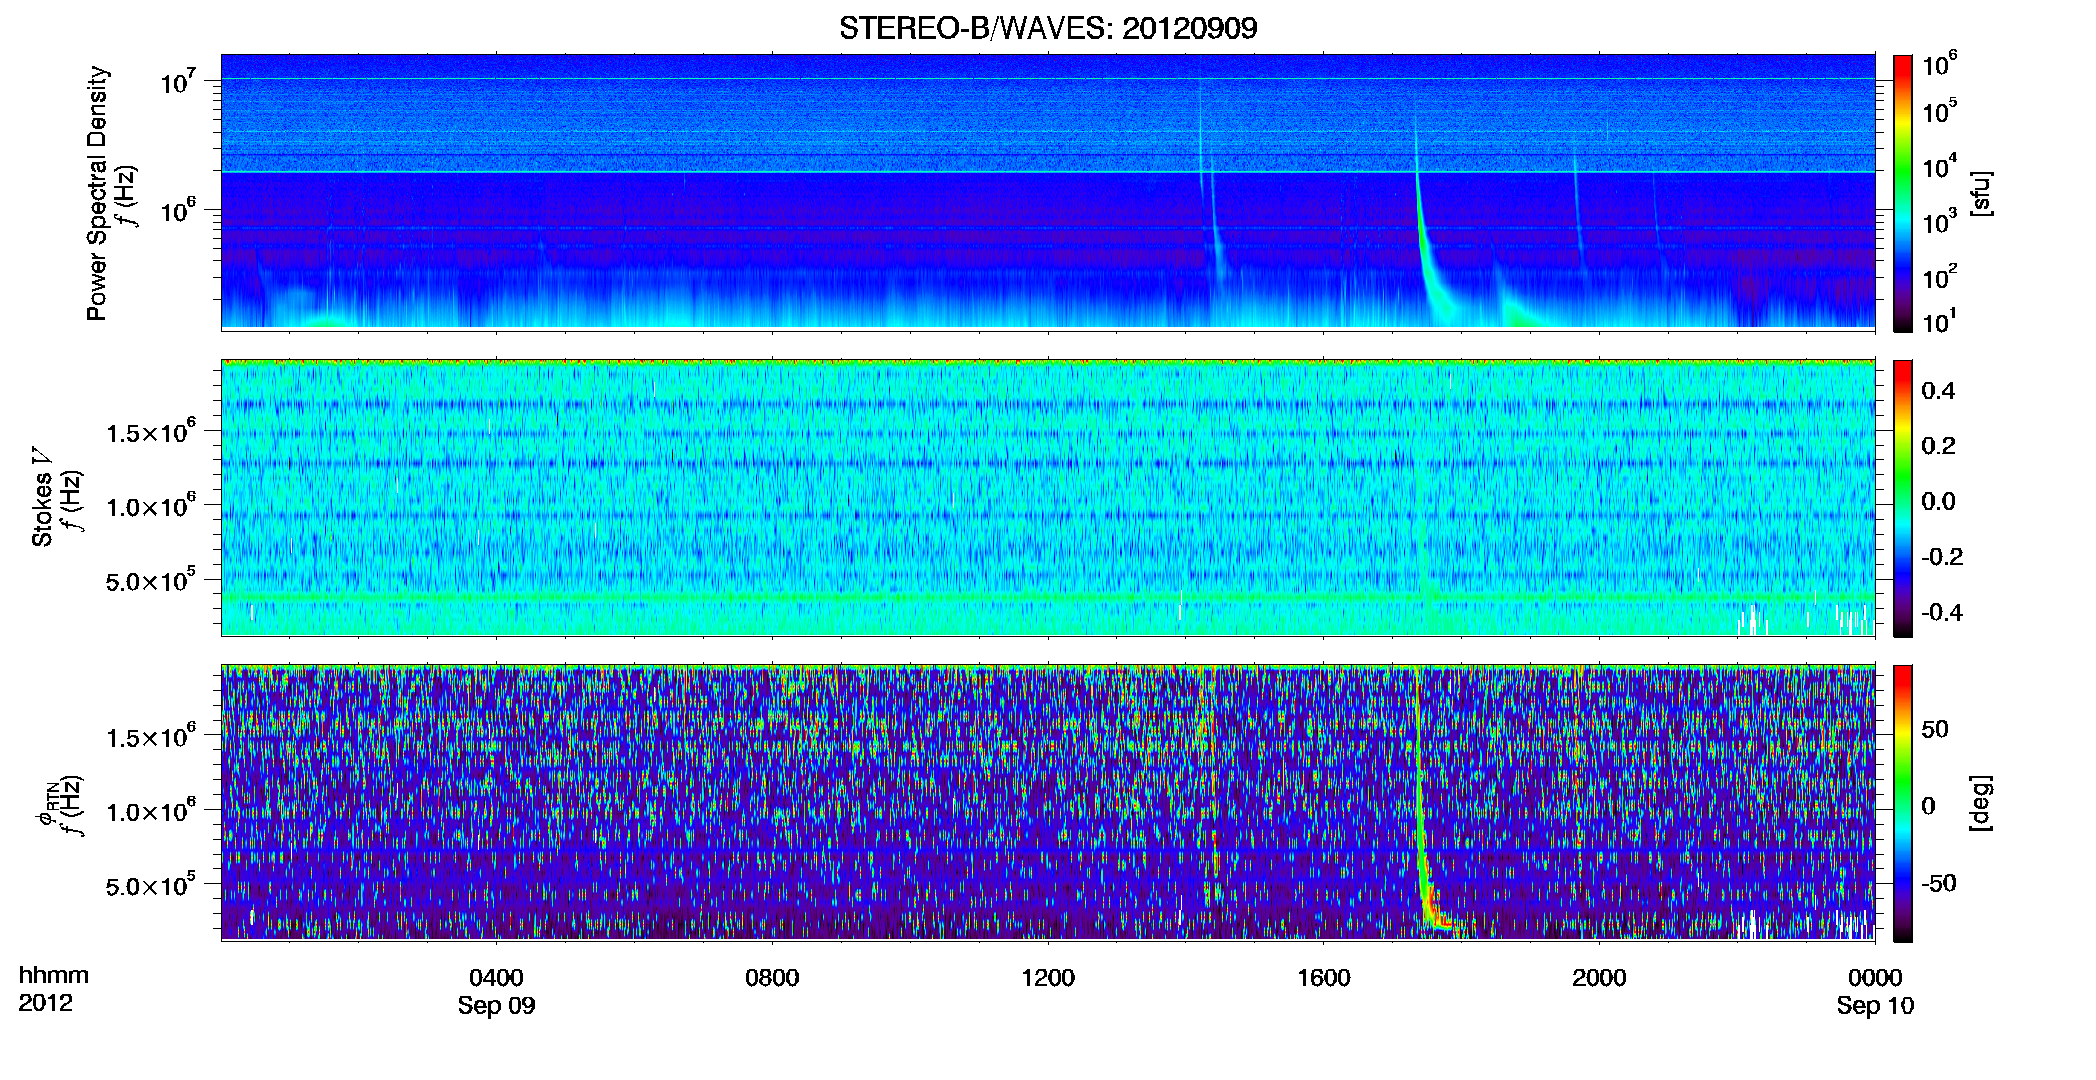Select the Power Spectral Density axis label

point(97,193)
